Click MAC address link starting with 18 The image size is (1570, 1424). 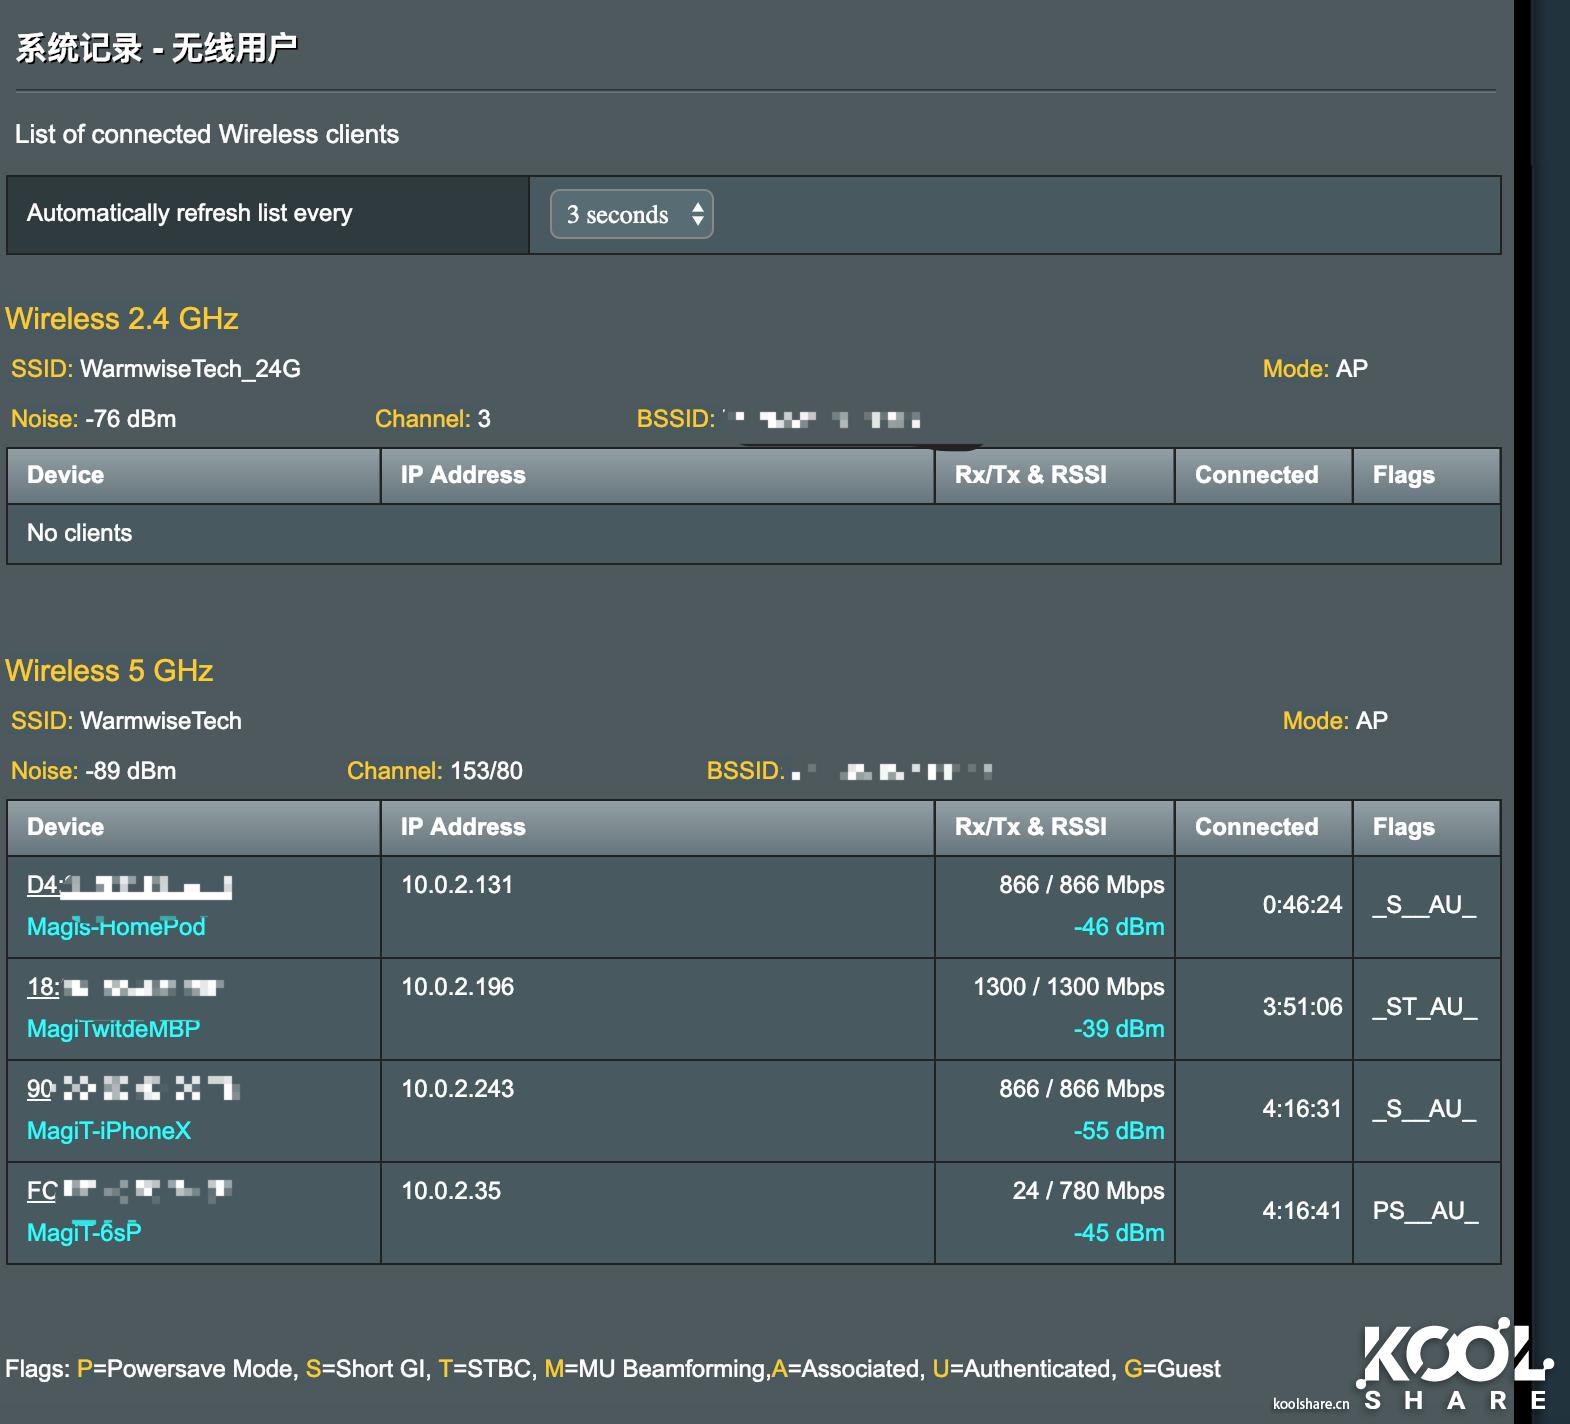pyautogui.click(x=125, y=987)
